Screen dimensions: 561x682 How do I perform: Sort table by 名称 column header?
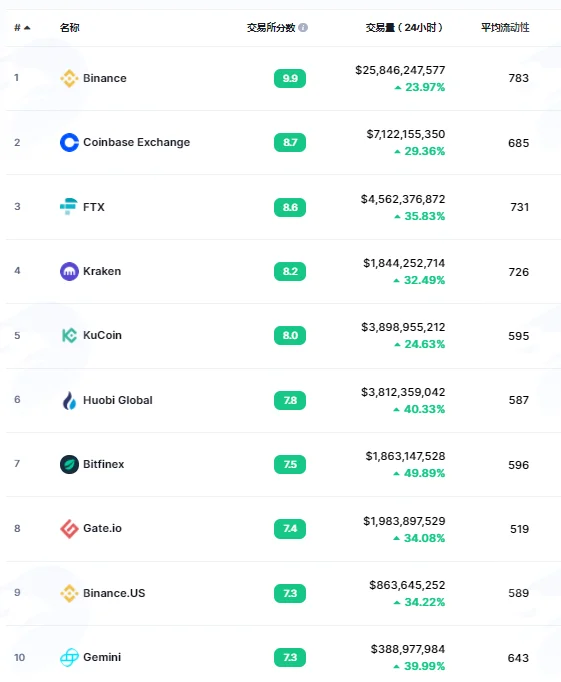click(70, 28)
